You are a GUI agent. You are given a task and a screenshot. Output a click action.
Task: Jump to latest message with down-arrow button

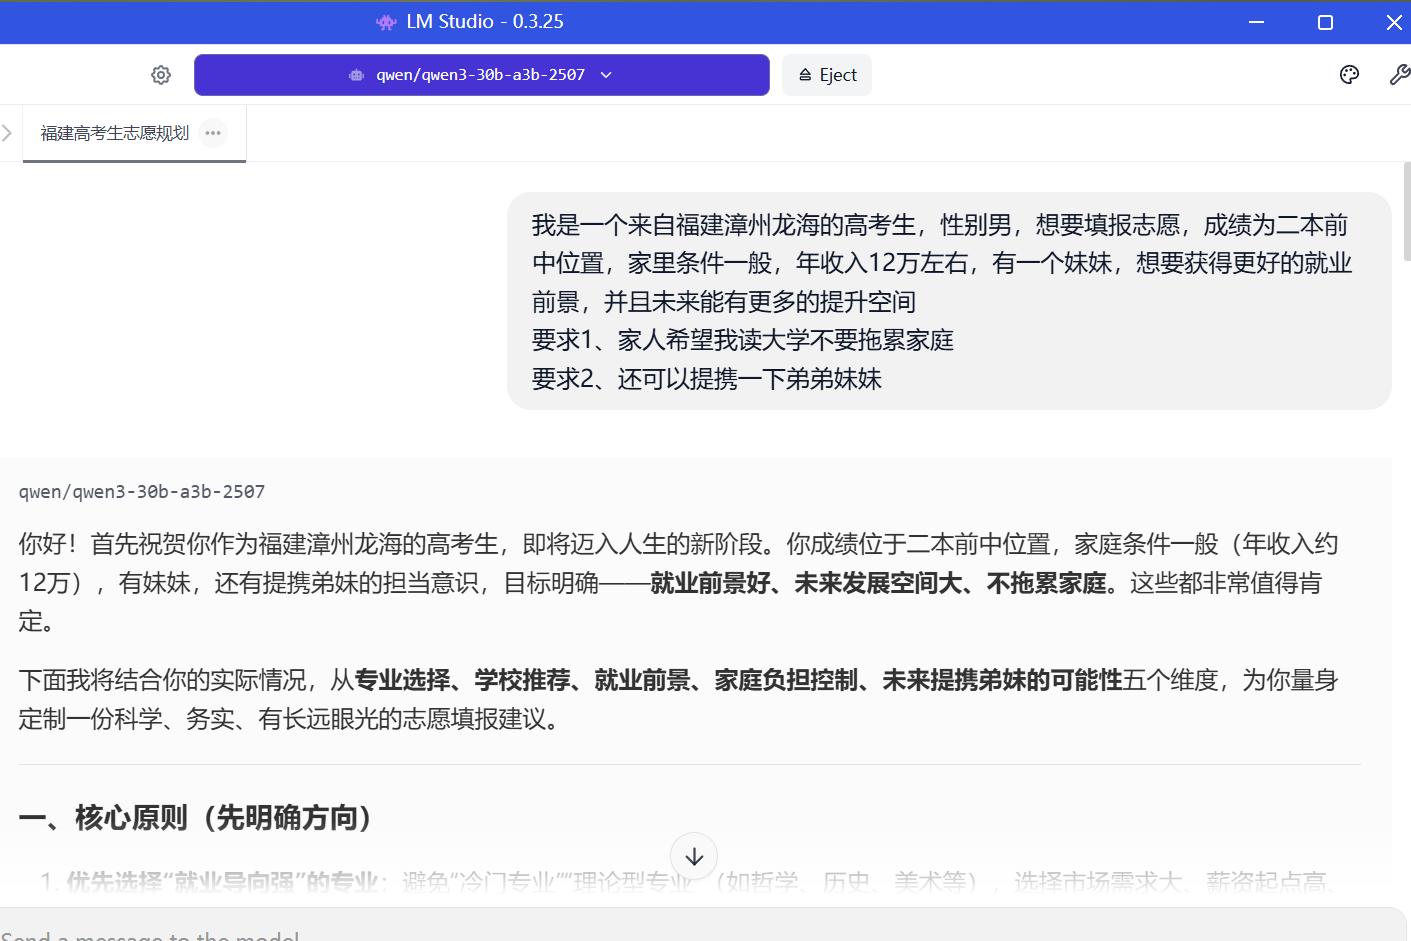coord(694,857)
